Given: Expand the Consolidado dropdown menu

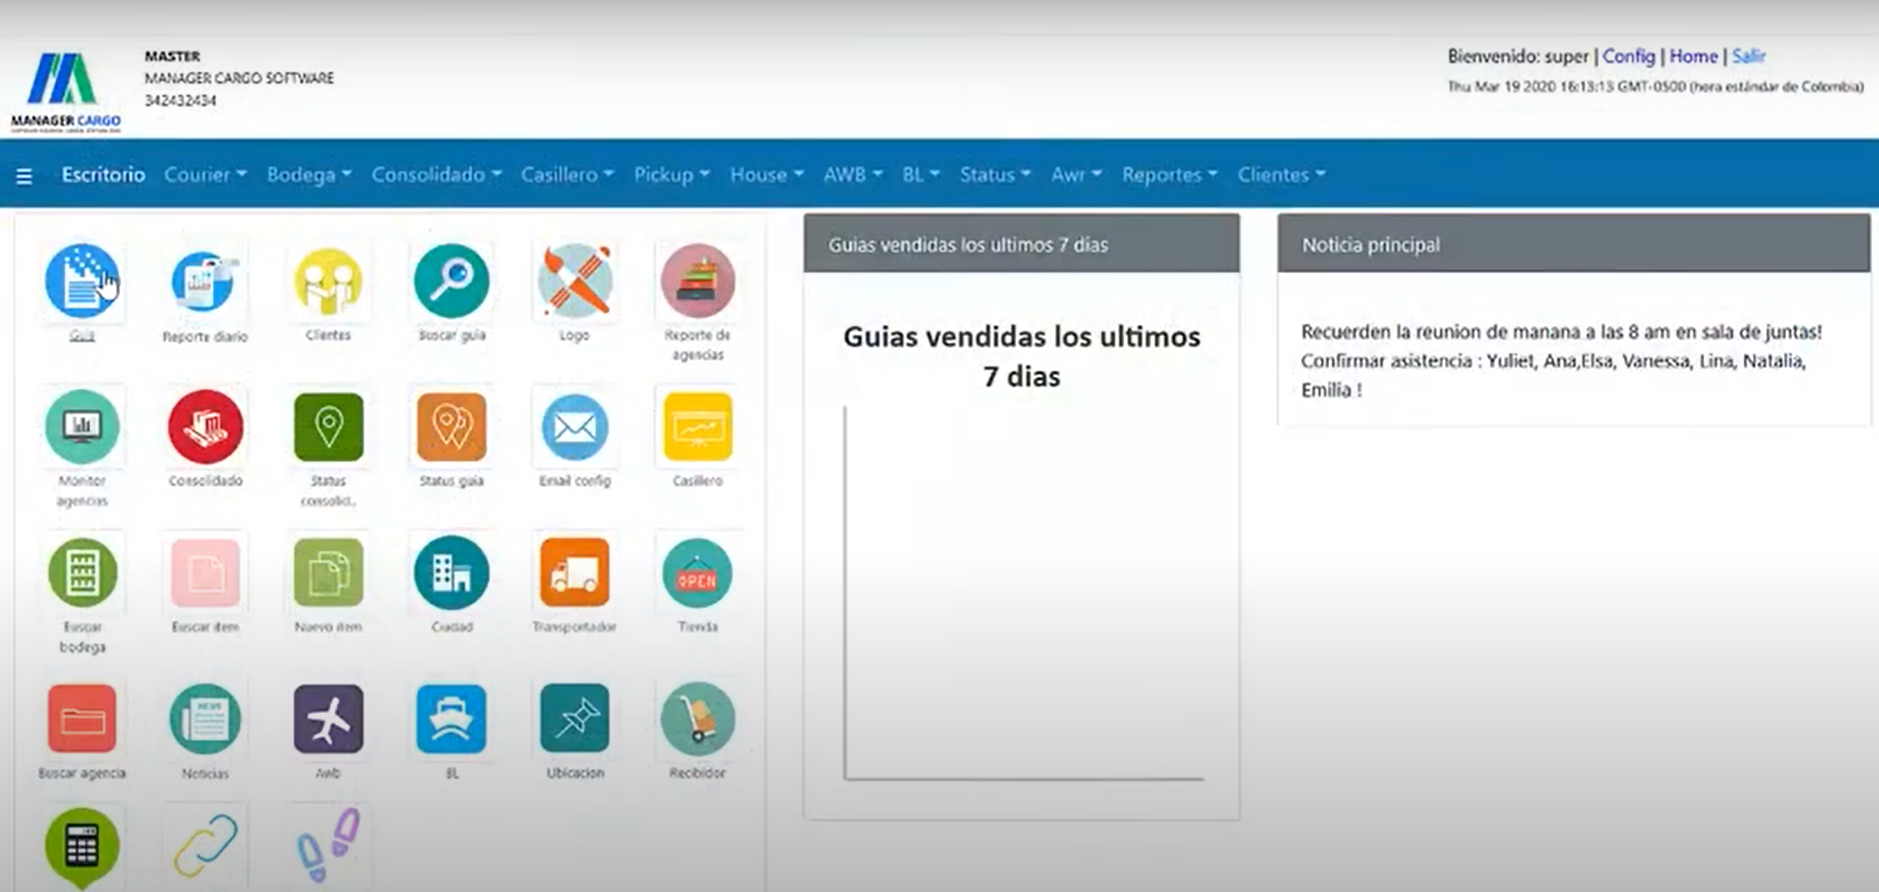Looking at the screenshot, I should [x=436, y=174].
